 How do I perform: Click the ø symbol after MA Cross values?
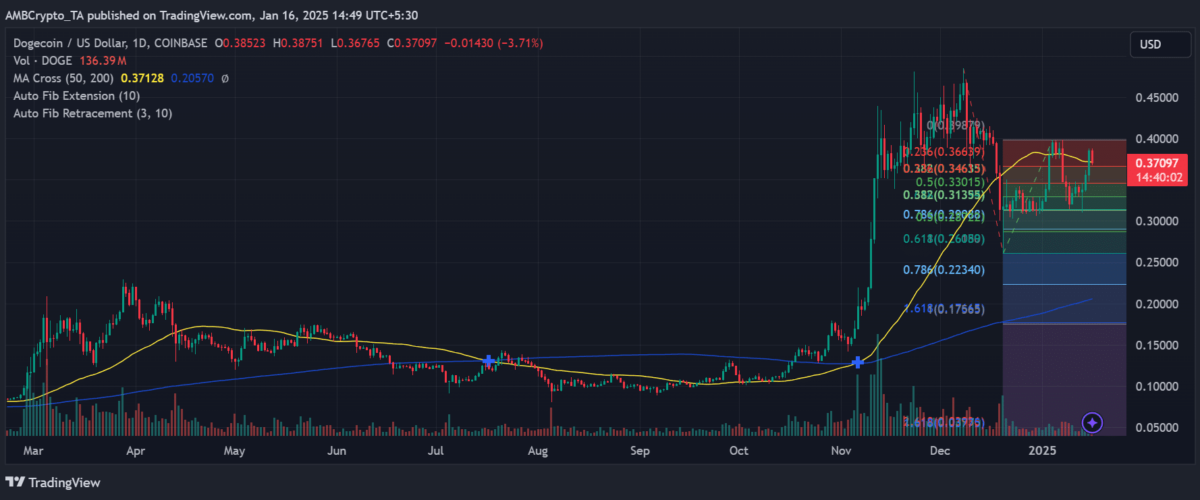[225, 78]
